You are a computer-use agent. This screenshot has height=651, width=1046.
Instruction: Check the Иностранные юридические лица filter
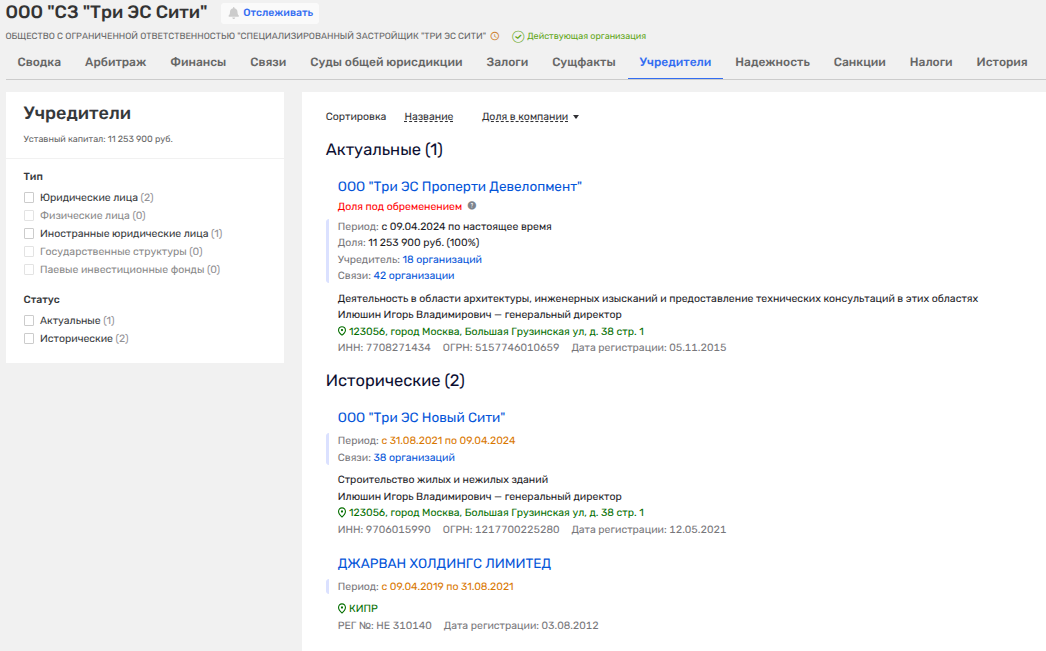coord(30,233)
